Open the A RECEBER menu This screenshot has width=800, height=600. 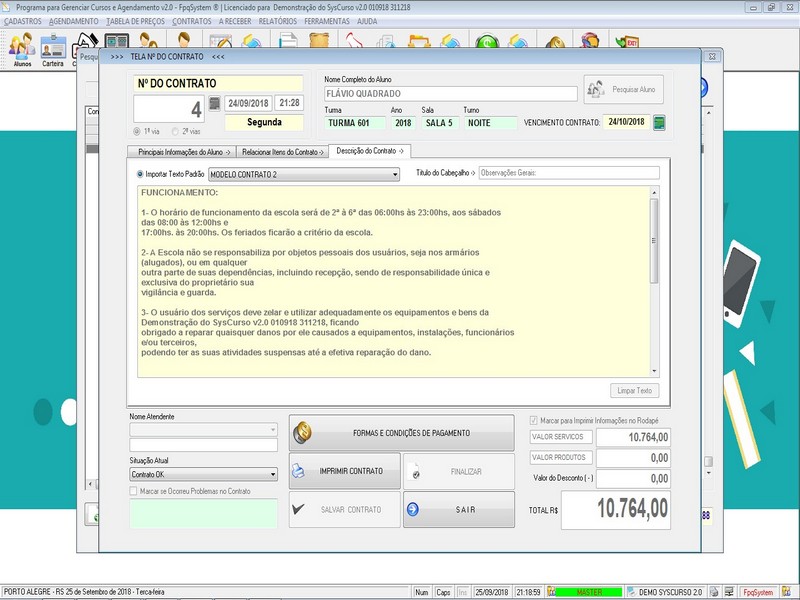[x=235, y=21]
